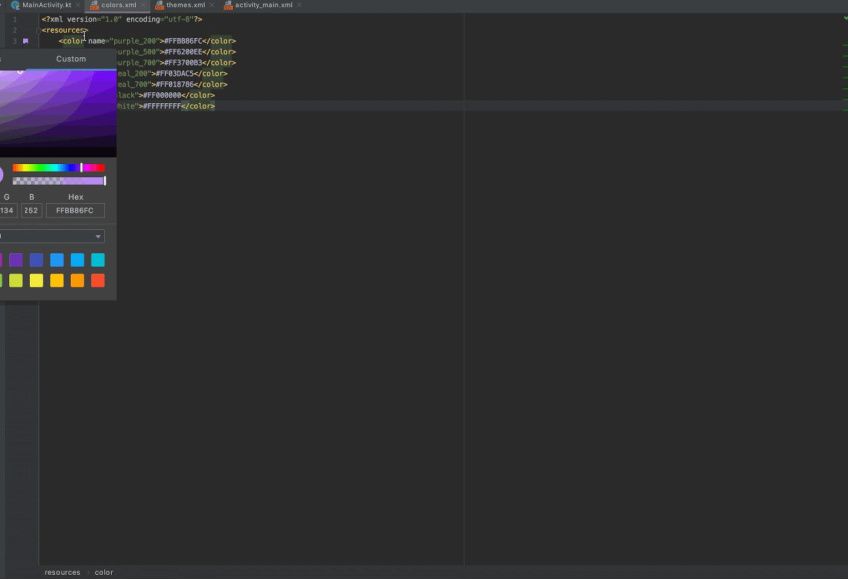This screenshot has width=848, height=580.
Task: Click the Hex input field showing FFBB86FC
Action: [75, 210]
